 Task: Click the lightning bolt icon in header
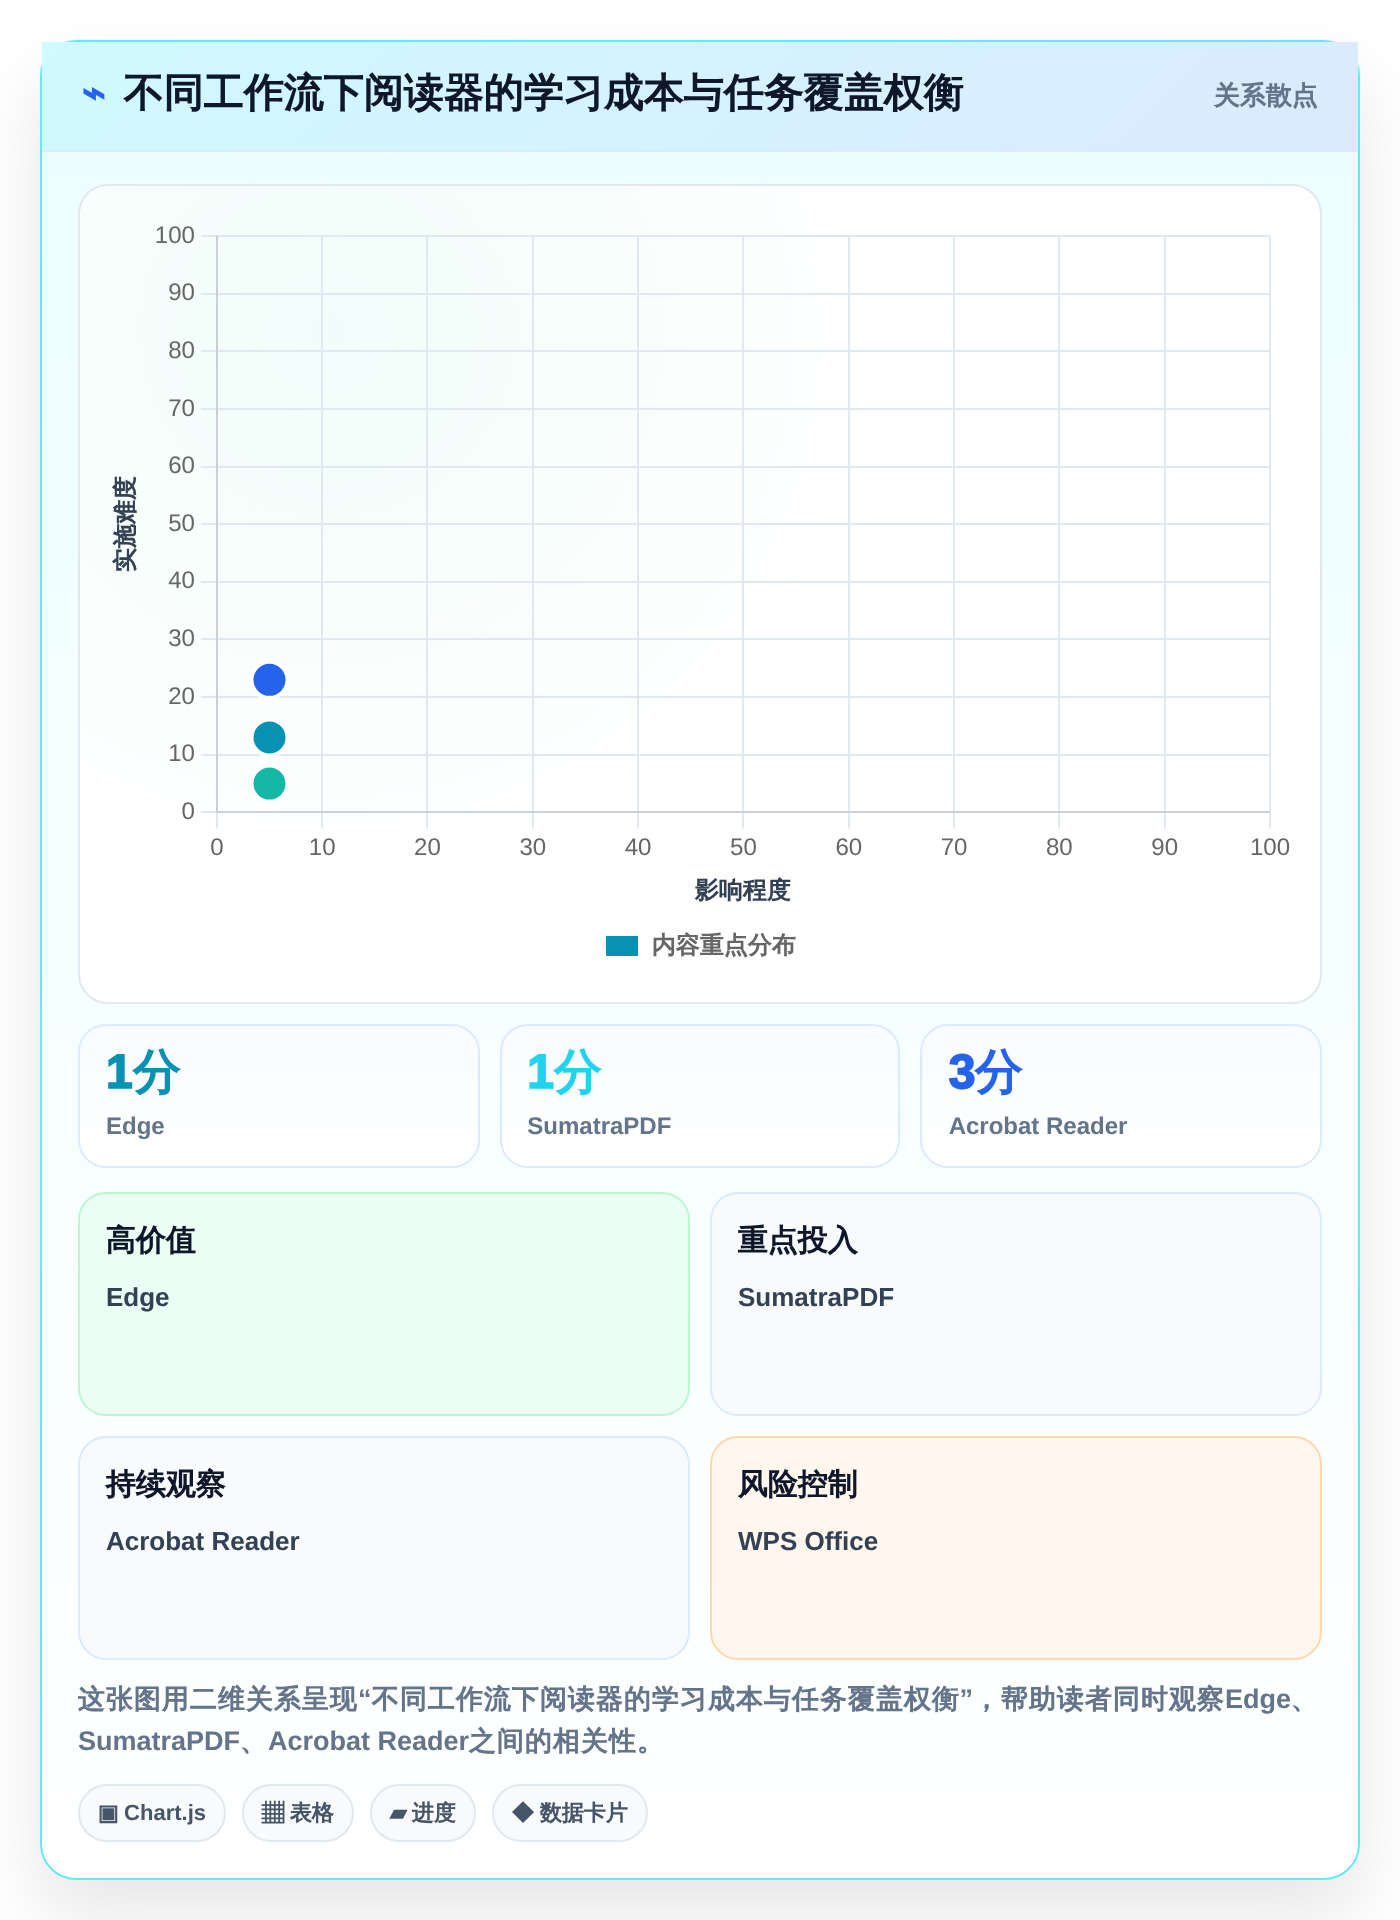pyautogui.click(x=94, y=95)
